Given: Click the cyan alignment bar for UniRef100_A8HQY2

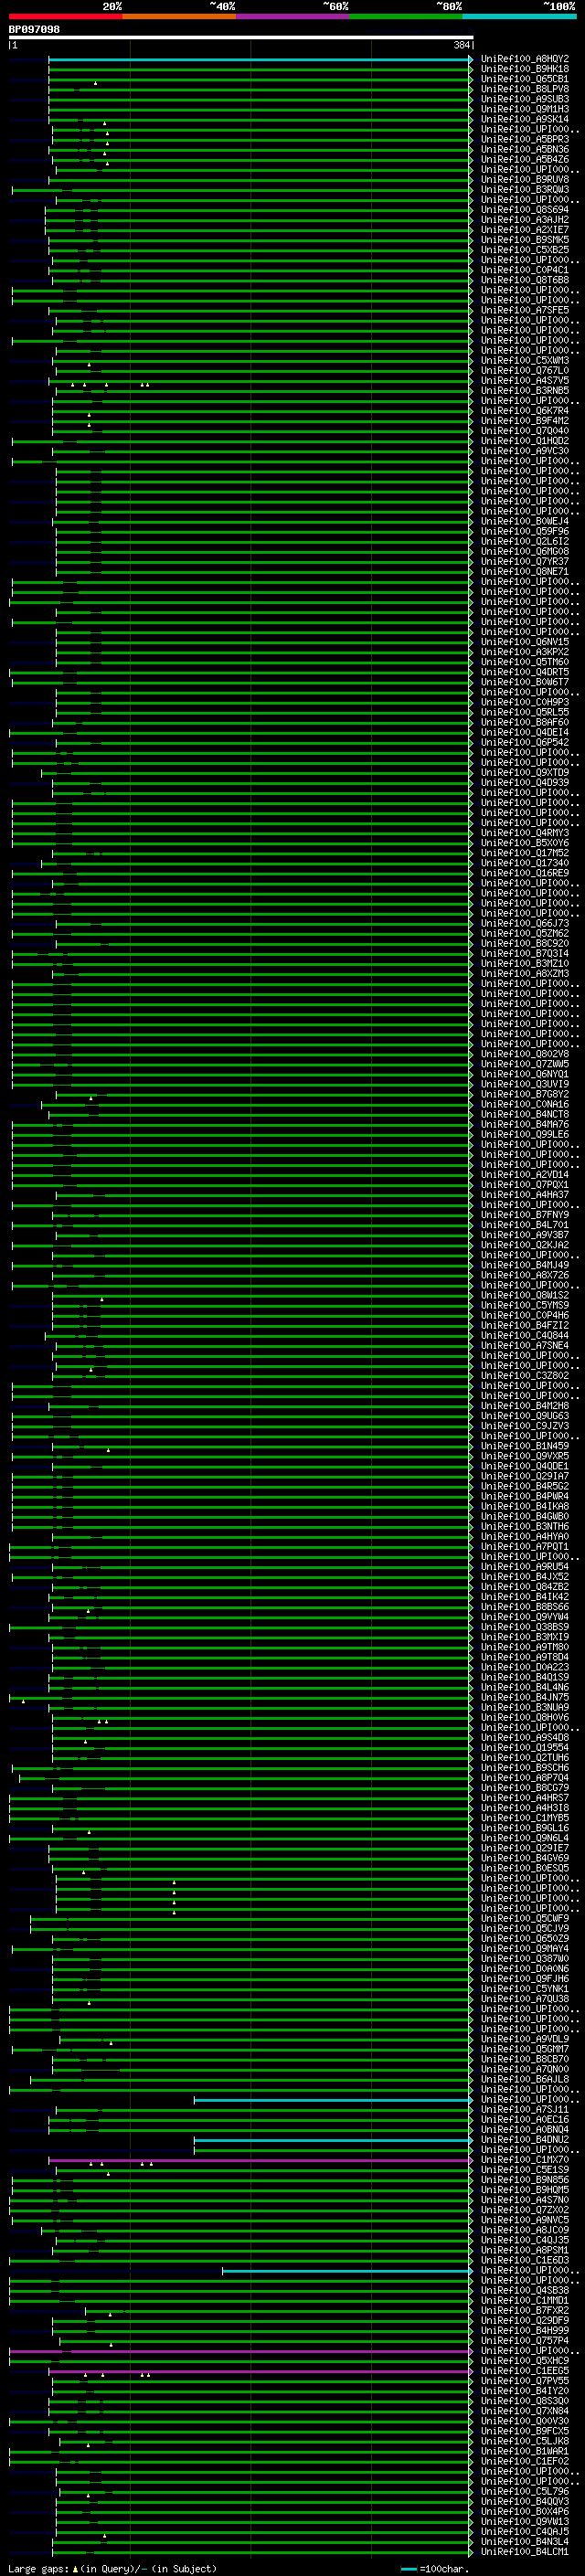Looking at the screenshot, I should pyautogui.click(x=260, y=59).
